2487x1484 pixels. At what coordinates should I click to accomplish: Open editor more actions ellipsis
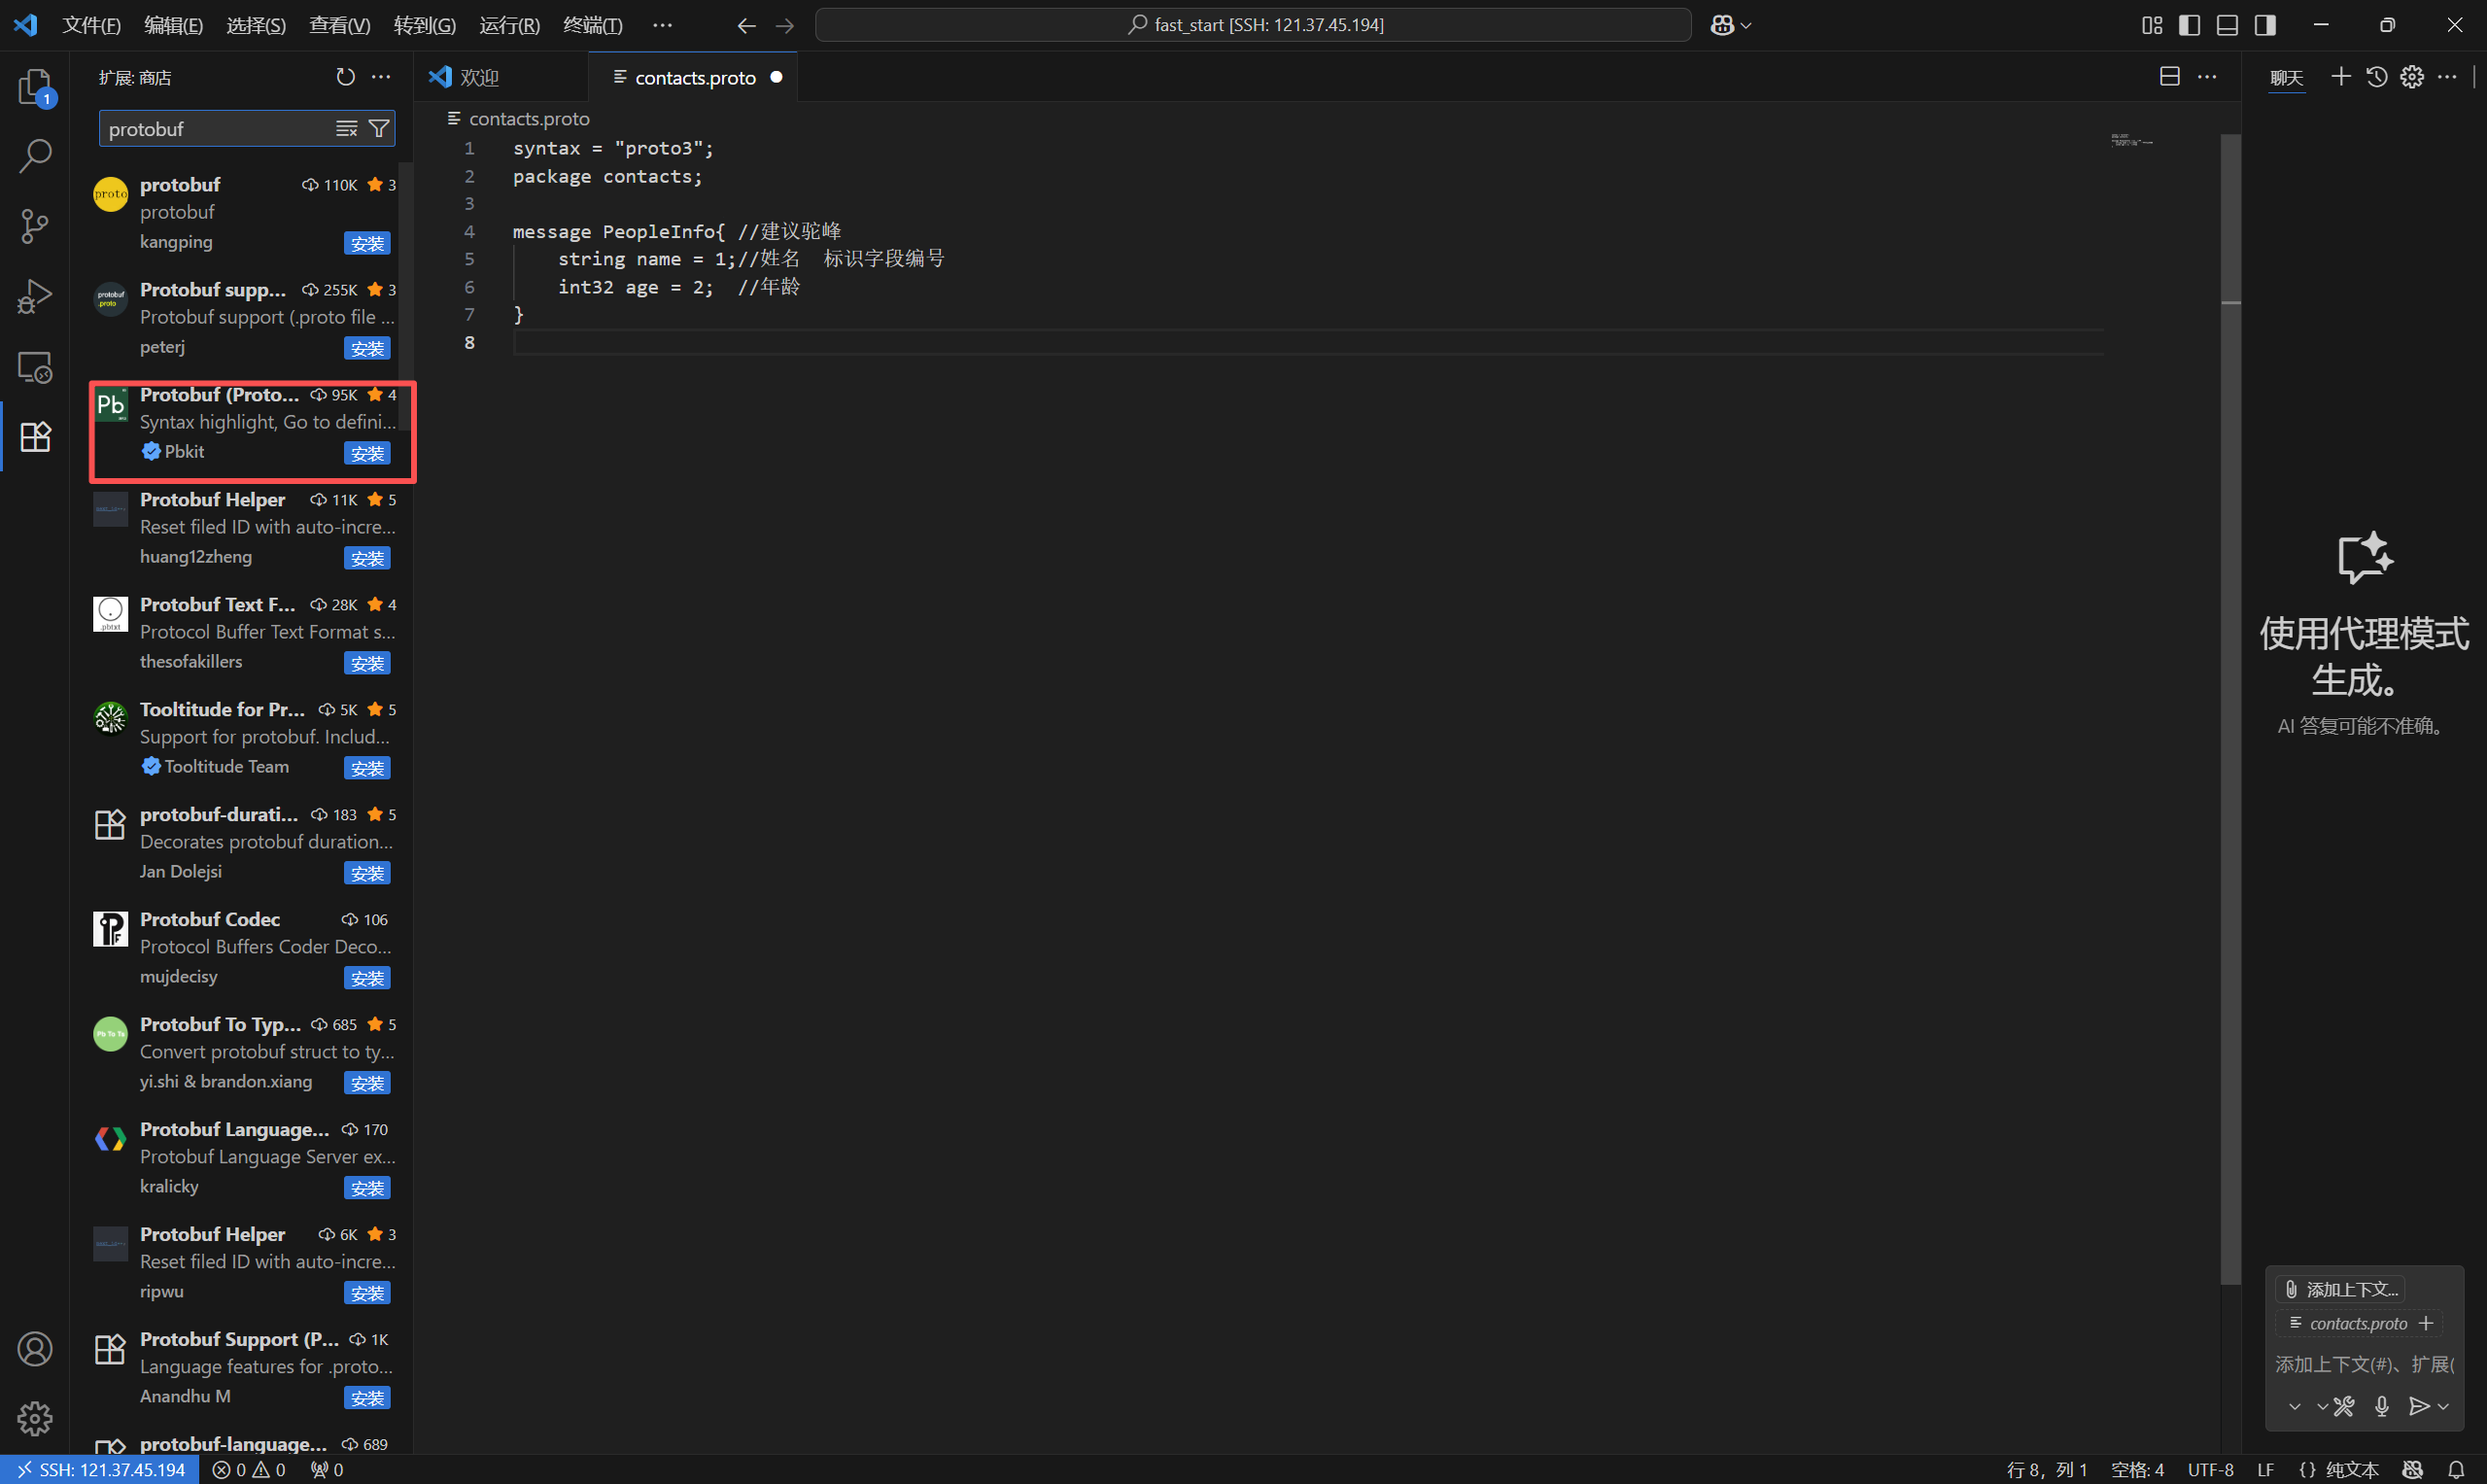[2207, 77]
